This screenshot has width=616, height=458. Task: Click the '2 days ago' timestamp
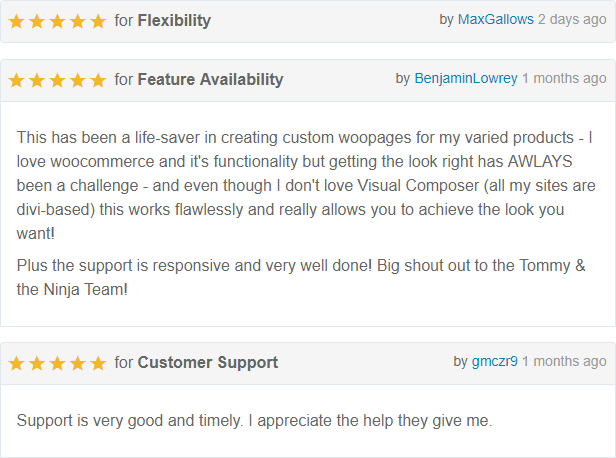tap(572, 19)
